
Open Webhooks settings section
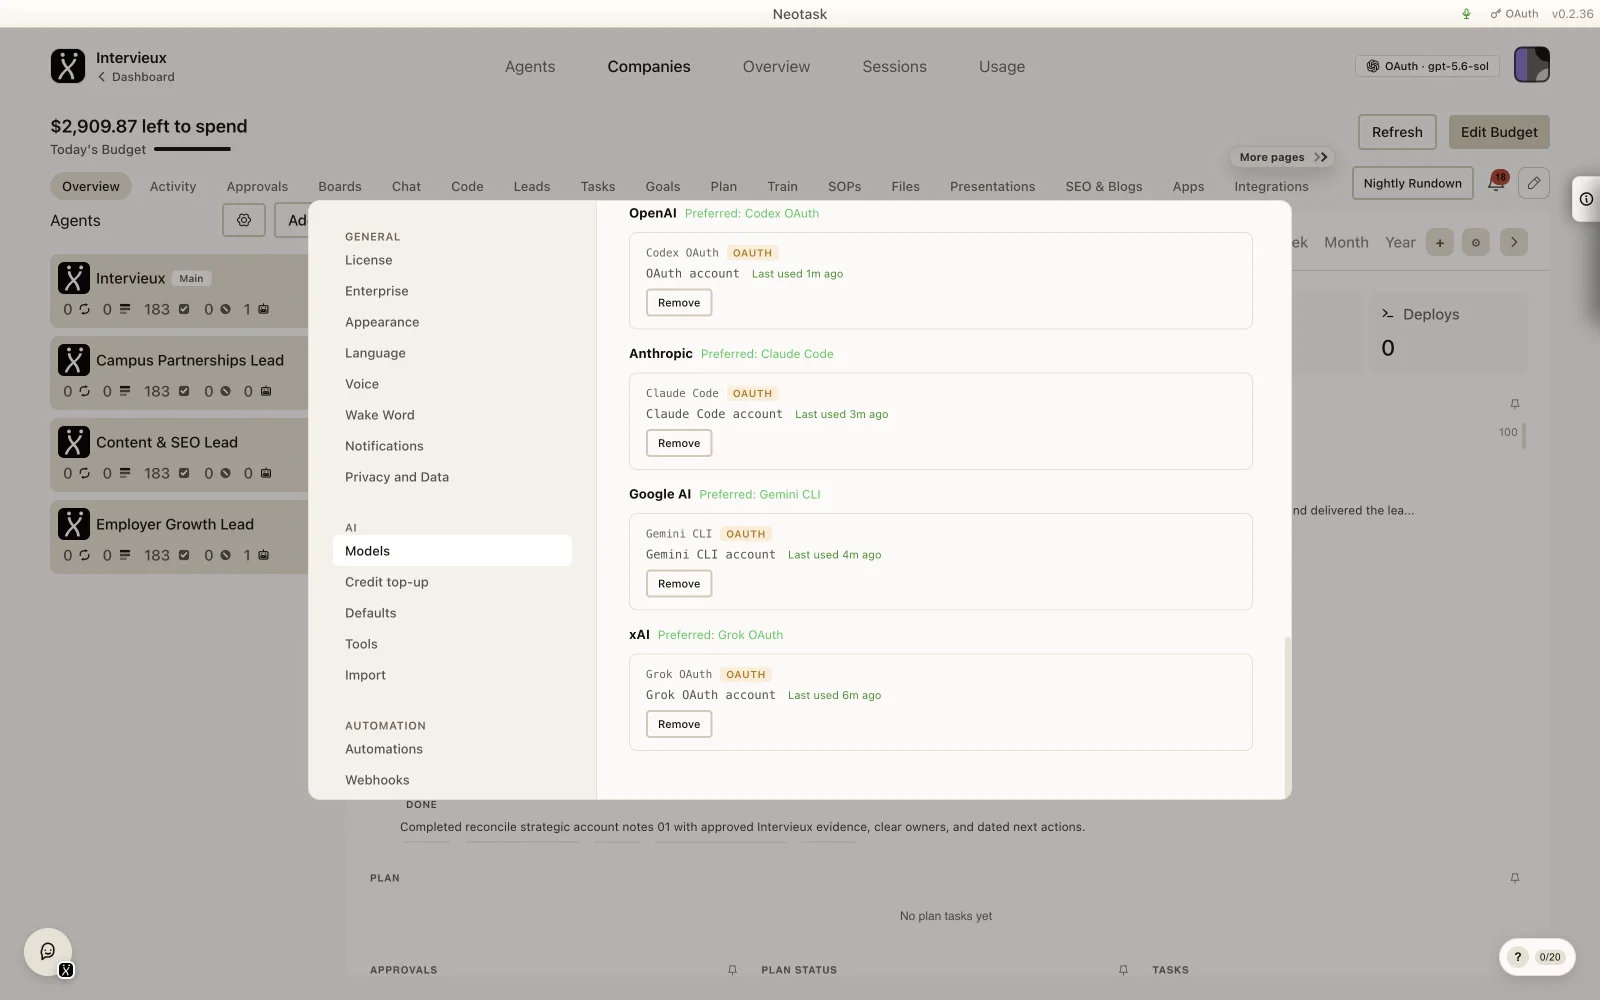coord(452,780)
